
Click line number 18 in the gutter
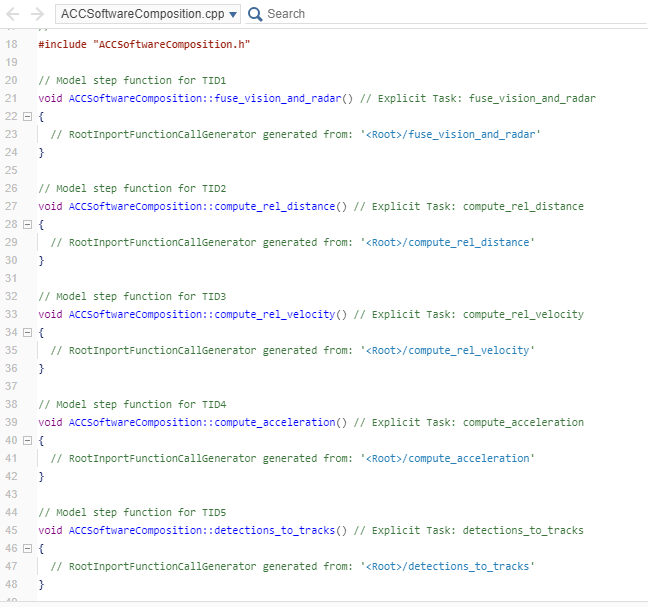coord(12,45)
